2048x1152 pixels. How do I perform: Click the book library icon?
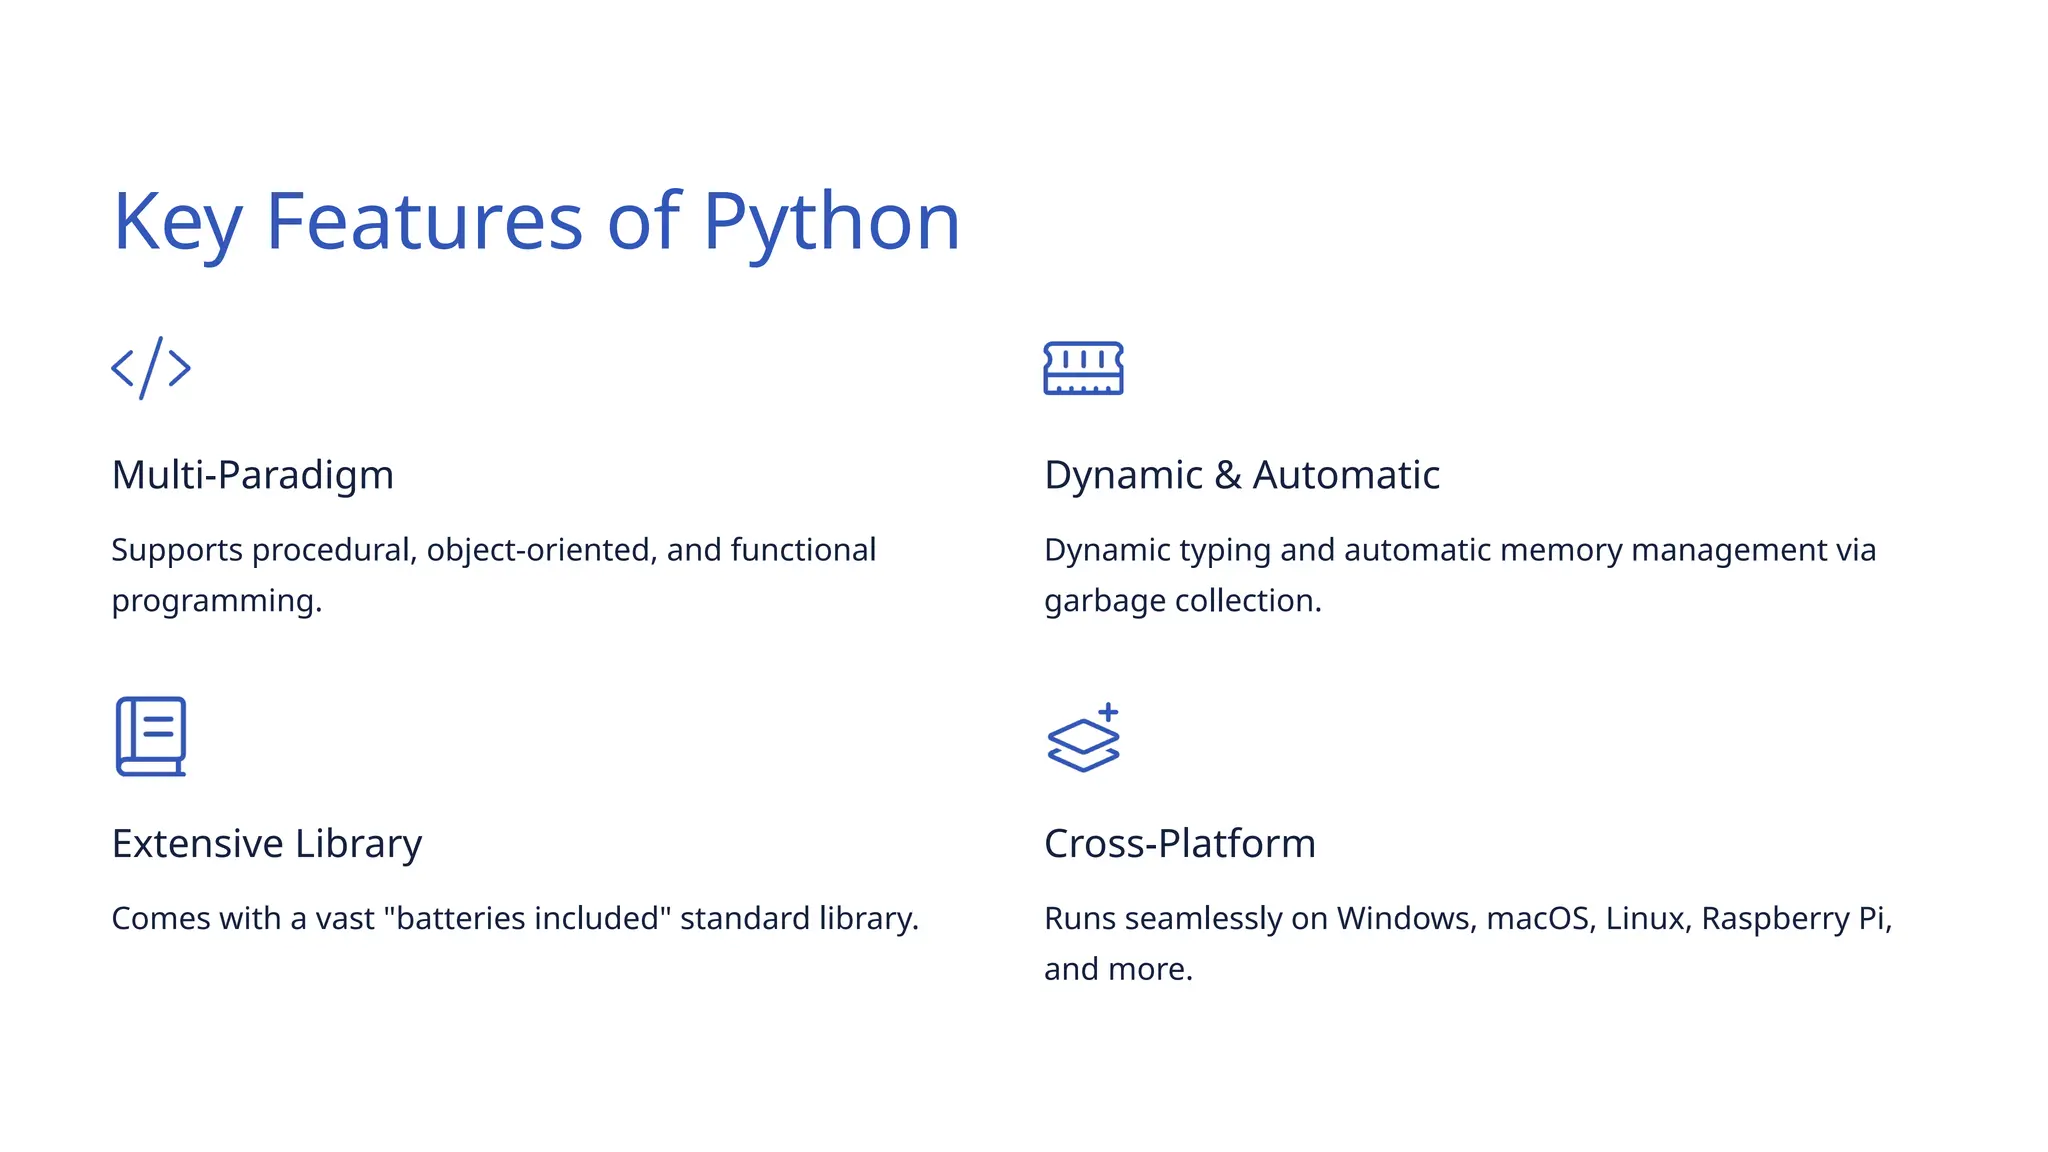click(151, 736)
